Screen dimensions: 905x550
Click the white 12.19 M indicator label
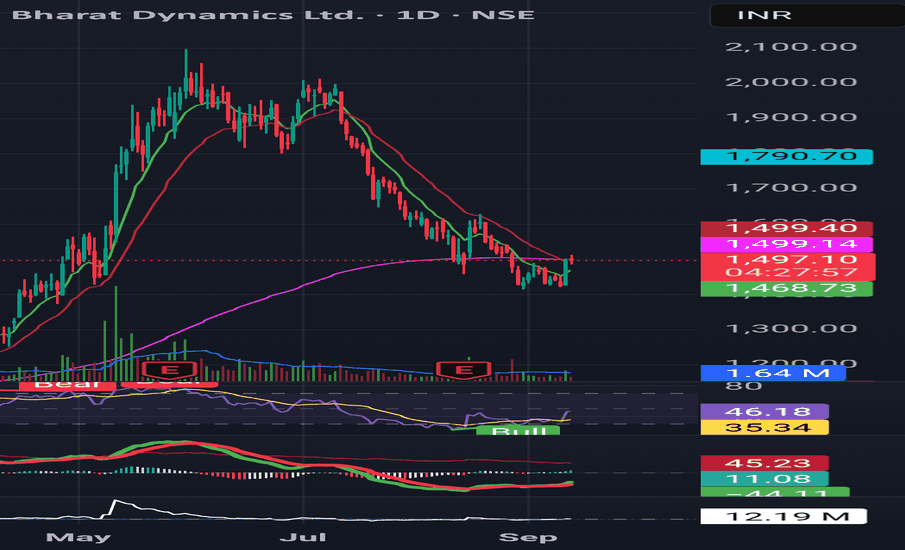tap(784, 516)
